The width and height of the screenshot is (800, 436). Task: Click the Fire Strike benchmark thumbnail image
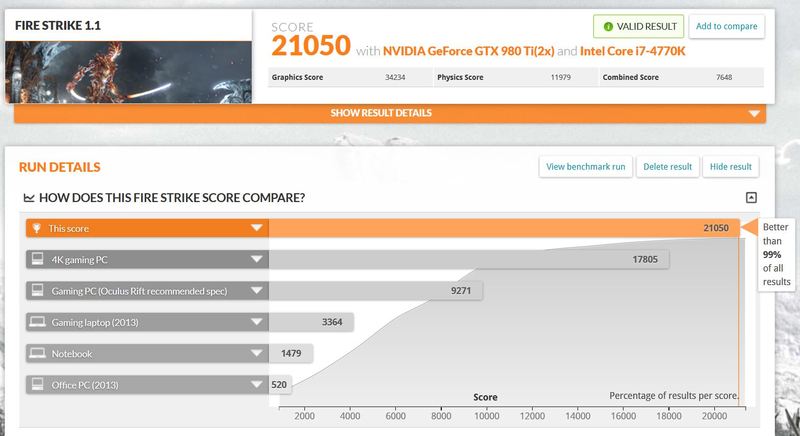(x=129, y=72)
